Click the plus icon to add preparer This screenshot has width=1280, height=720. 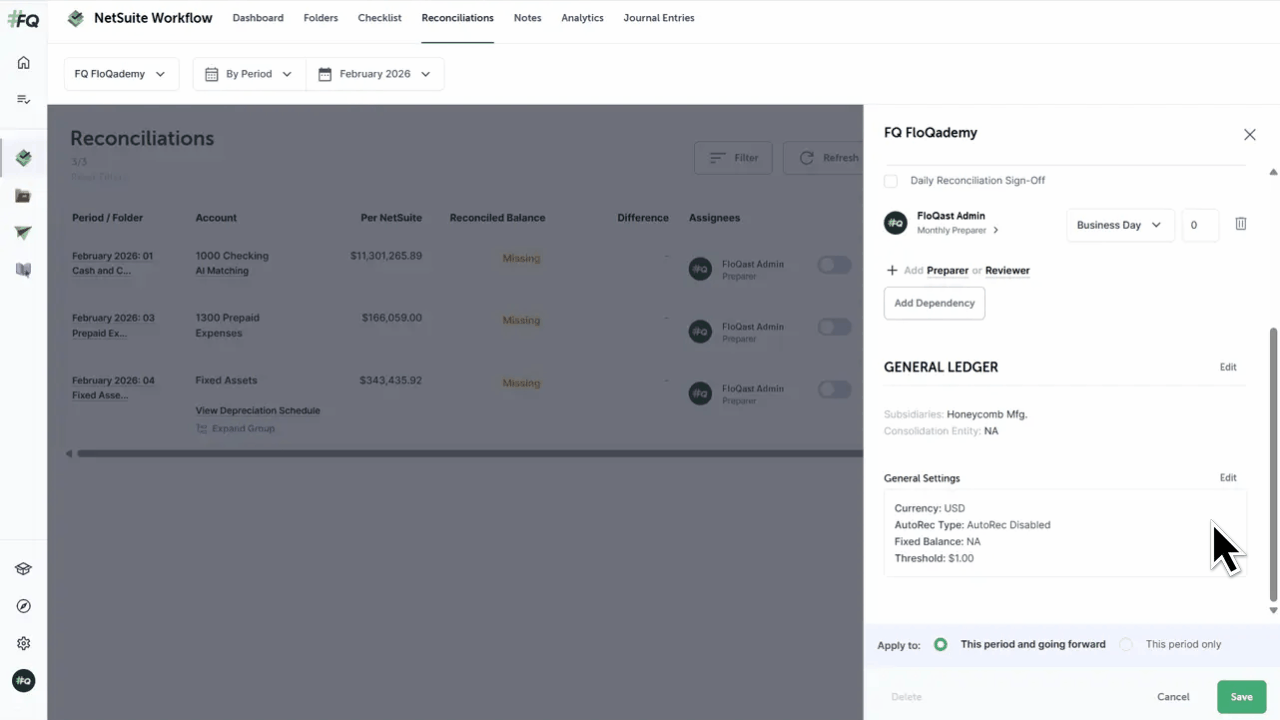pos(892,270)
